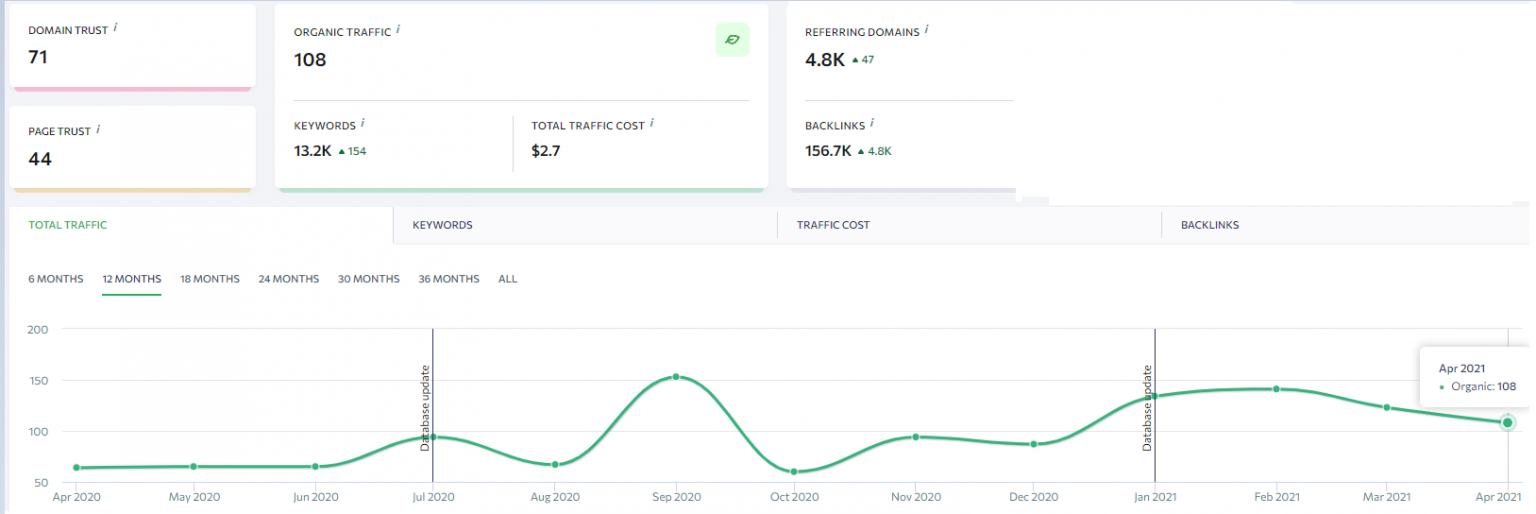The image size is (1536, 514).
Task: Click the Jan 2021 Database update marker
Action: pos(1147,408)
